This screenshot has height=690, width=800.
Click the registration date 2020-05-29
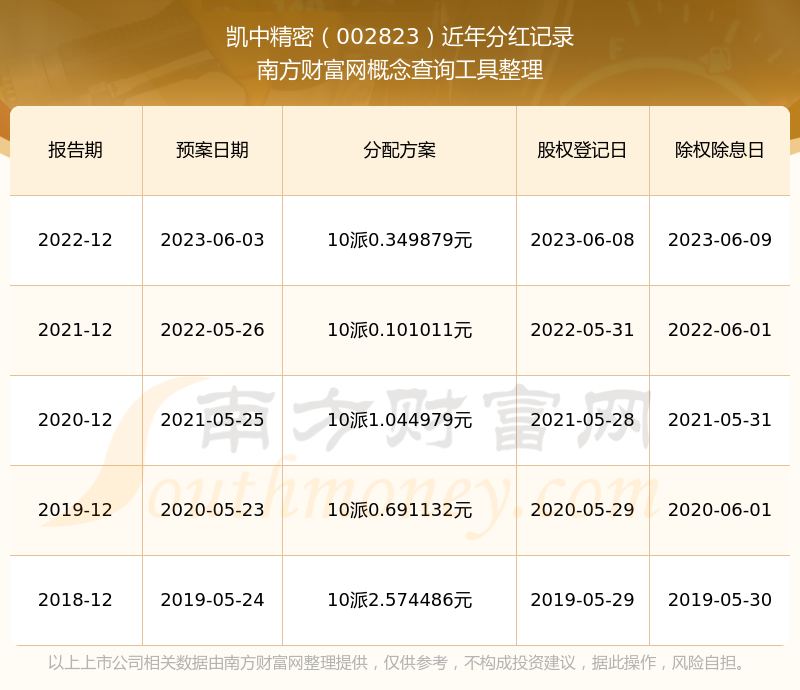pyautogui.click(x=582, y=510)
